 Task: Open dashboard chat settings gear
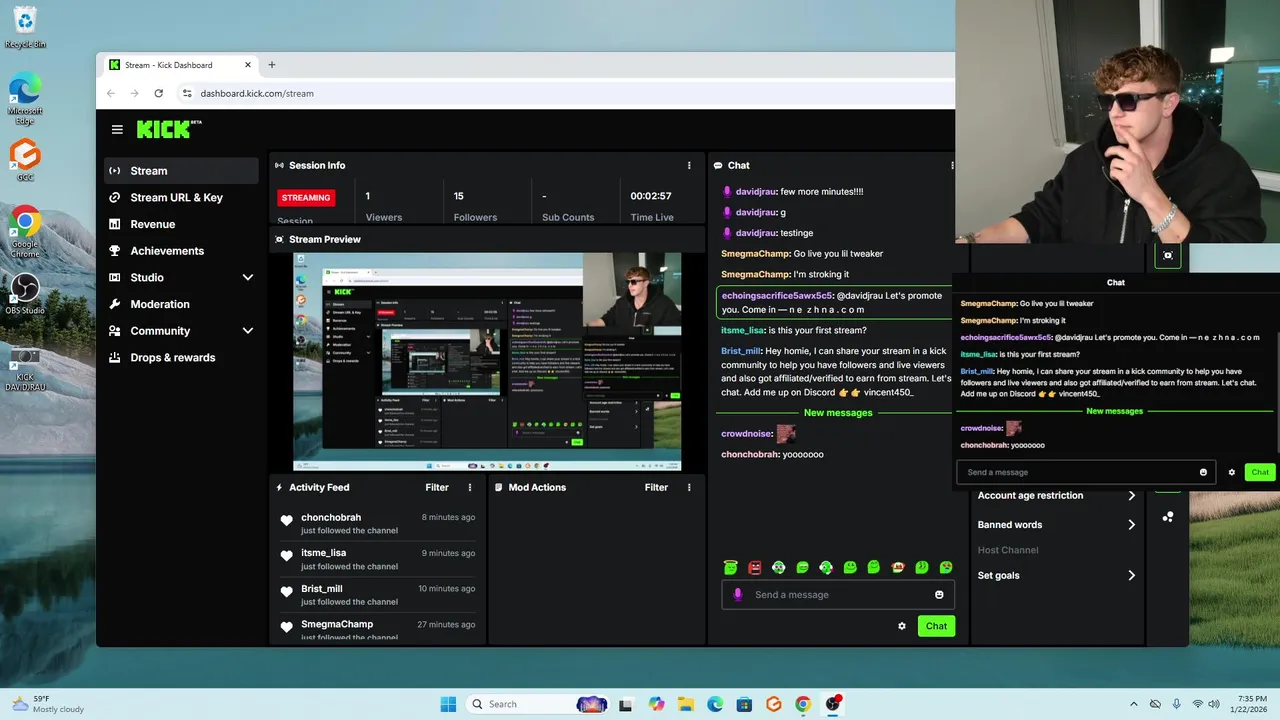pos(902,626)
